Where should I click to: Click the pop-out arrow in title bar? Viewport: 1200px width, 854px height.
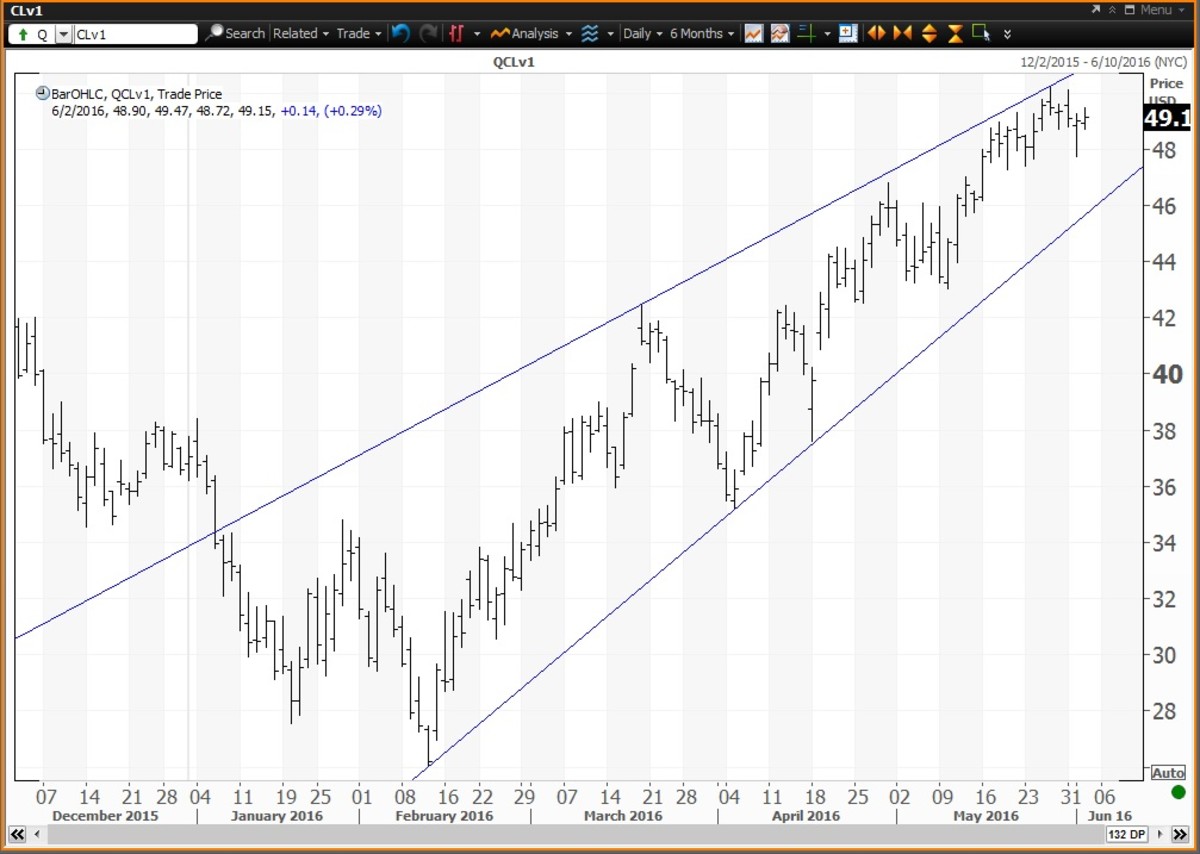[1096, 10]
